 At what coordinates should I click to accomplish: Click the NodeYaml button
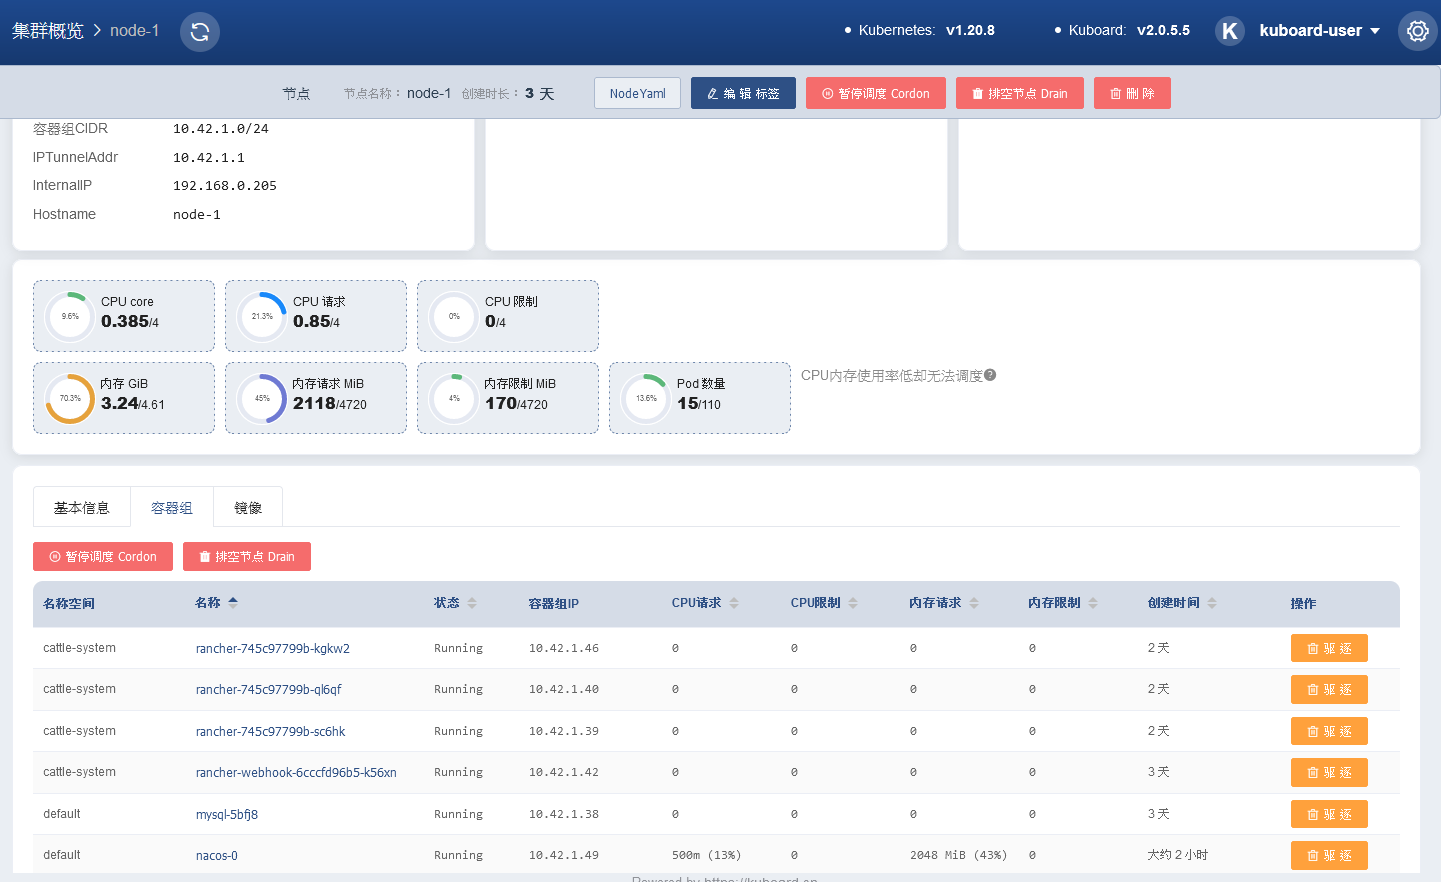pos(638,93)
